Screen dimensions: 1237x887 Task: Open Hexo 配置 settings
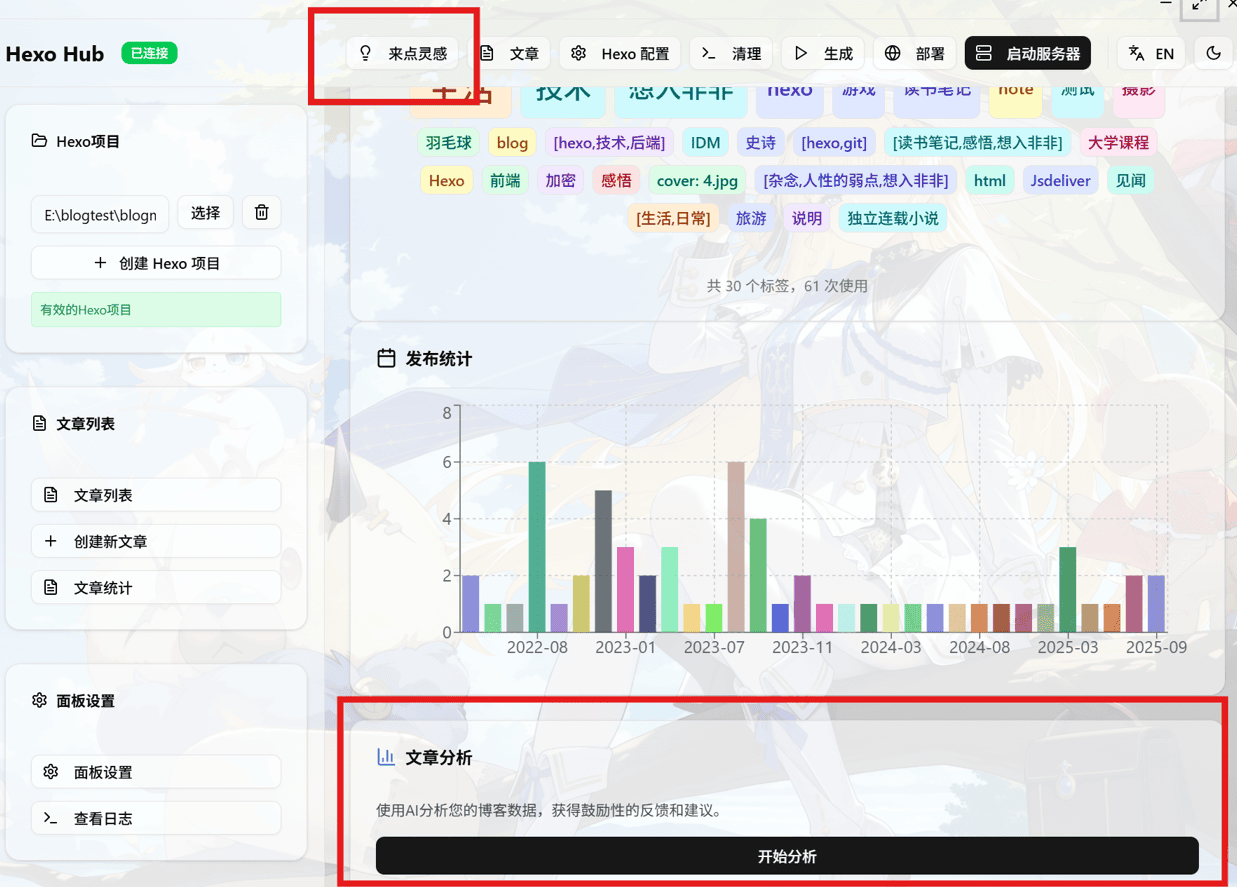620,54
